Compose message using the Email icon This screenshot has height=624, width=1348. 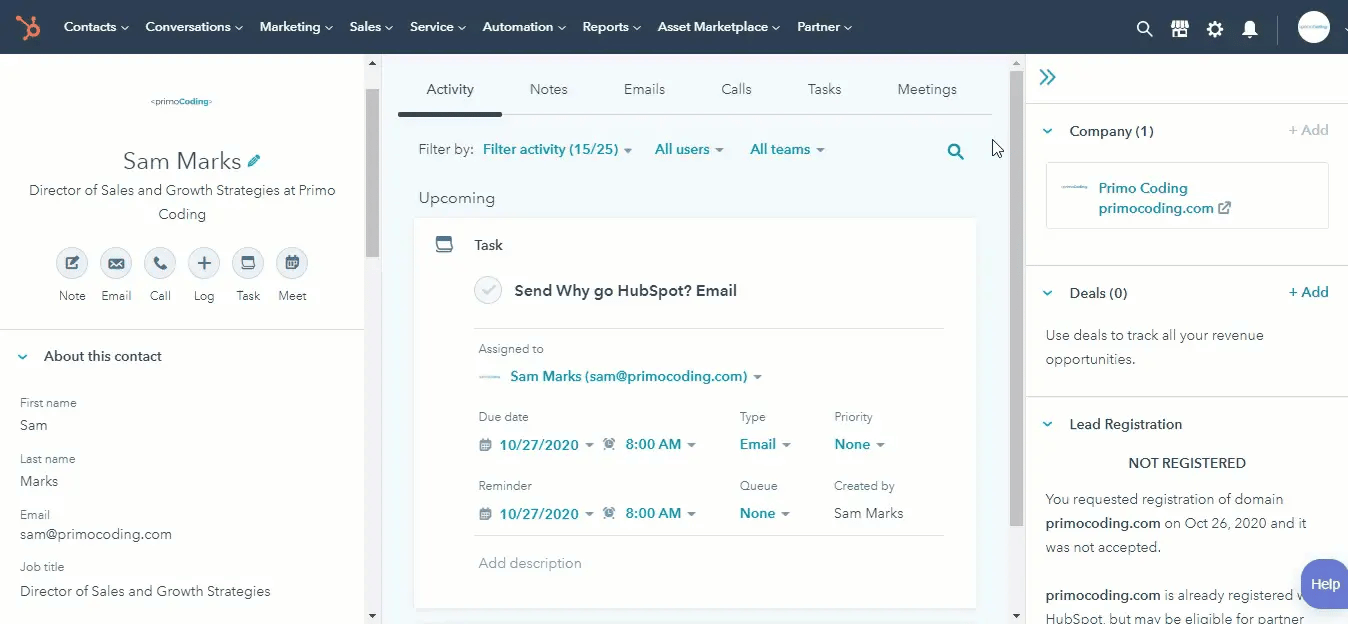pos(116,264)
